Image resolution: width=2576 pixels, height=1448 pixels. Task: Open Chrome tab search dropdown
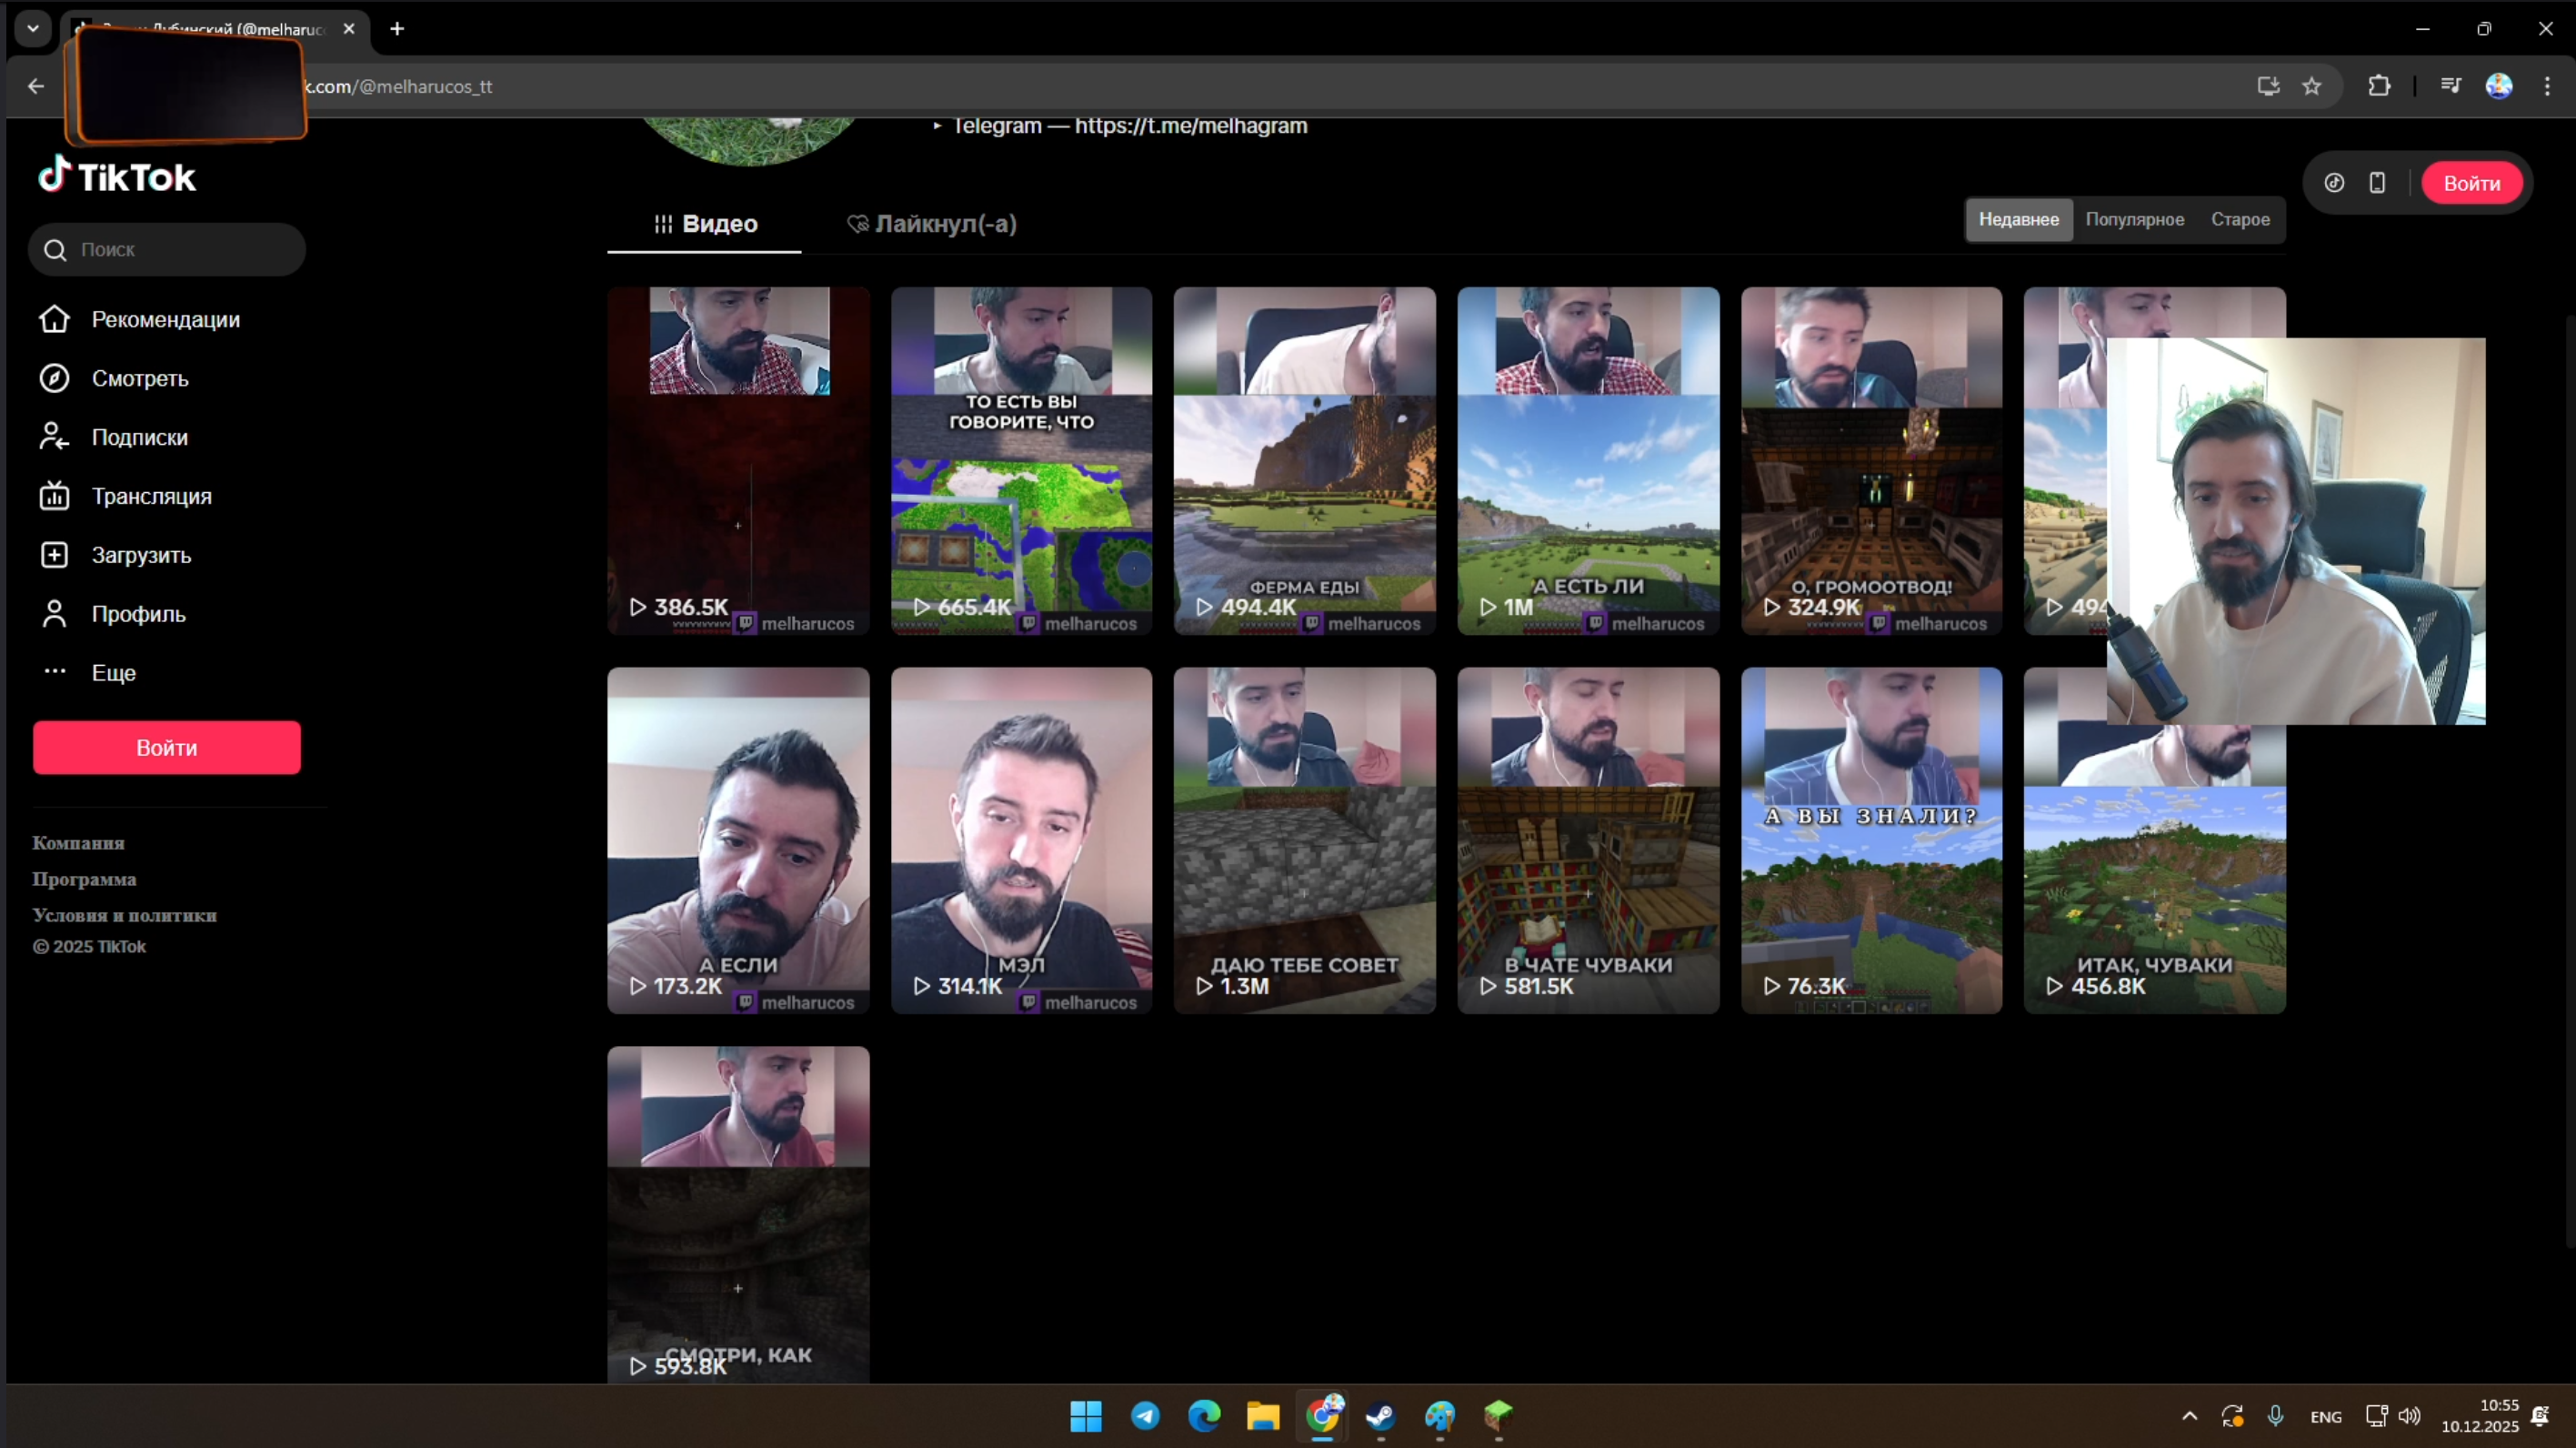[33, 28]
